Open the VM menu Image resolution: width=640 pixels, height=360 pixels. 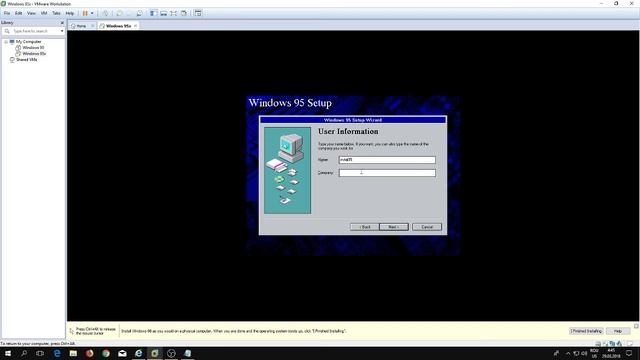(44, 13)
